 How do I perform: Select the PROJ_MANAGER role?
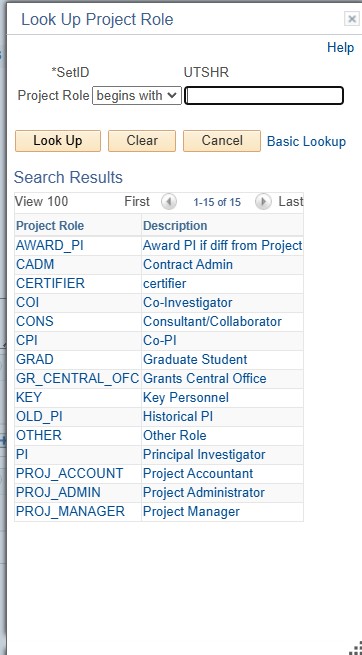tap(70, 511)
